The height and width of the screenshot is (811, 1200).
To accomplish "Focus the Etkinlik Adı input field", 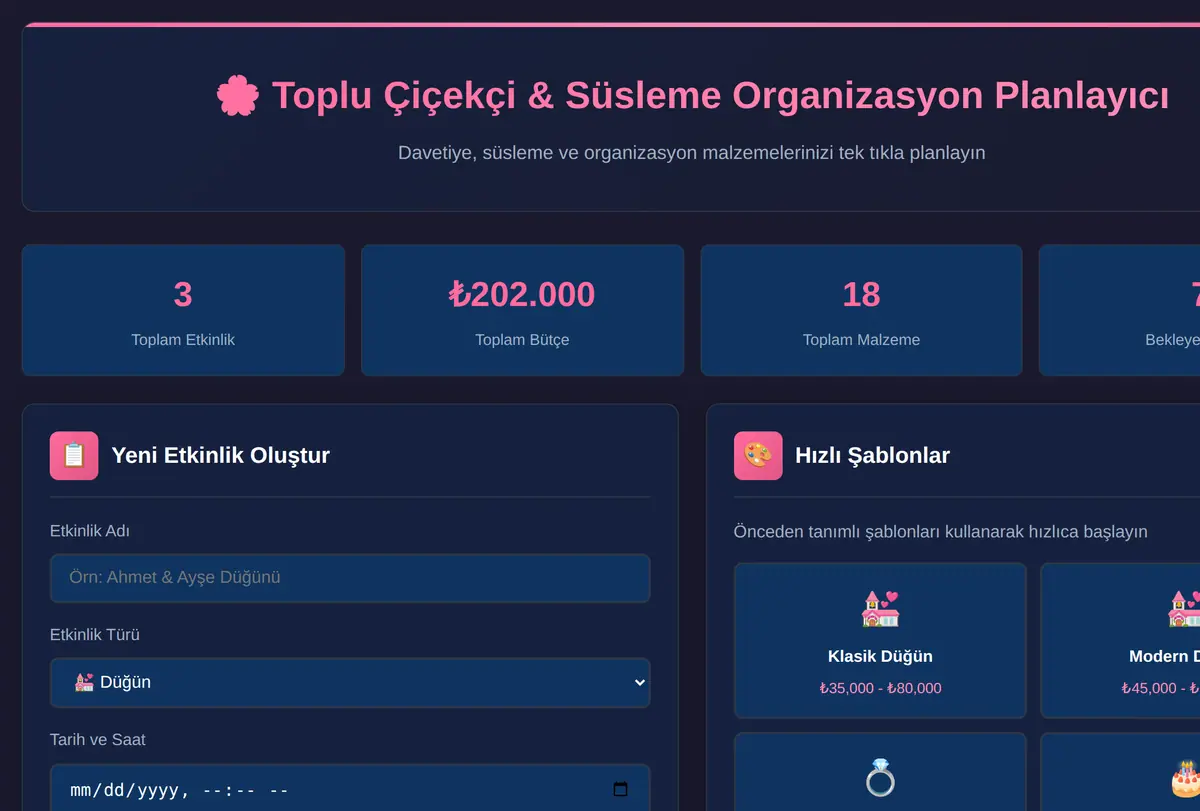I will [x=350, y=578].
